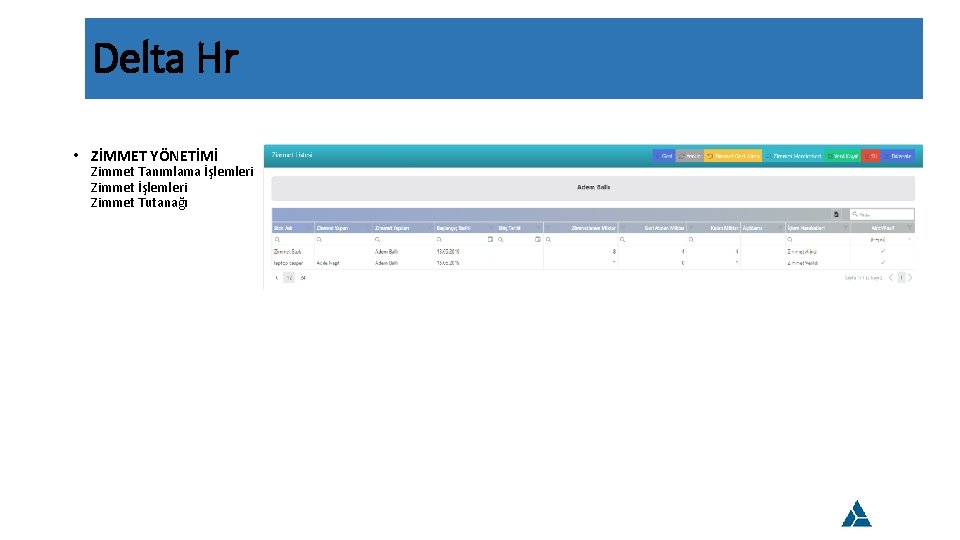The height and width of the screenshot is (540, 960).
Task: Set page size to 24 rows
Action: [x=302, y=278]
